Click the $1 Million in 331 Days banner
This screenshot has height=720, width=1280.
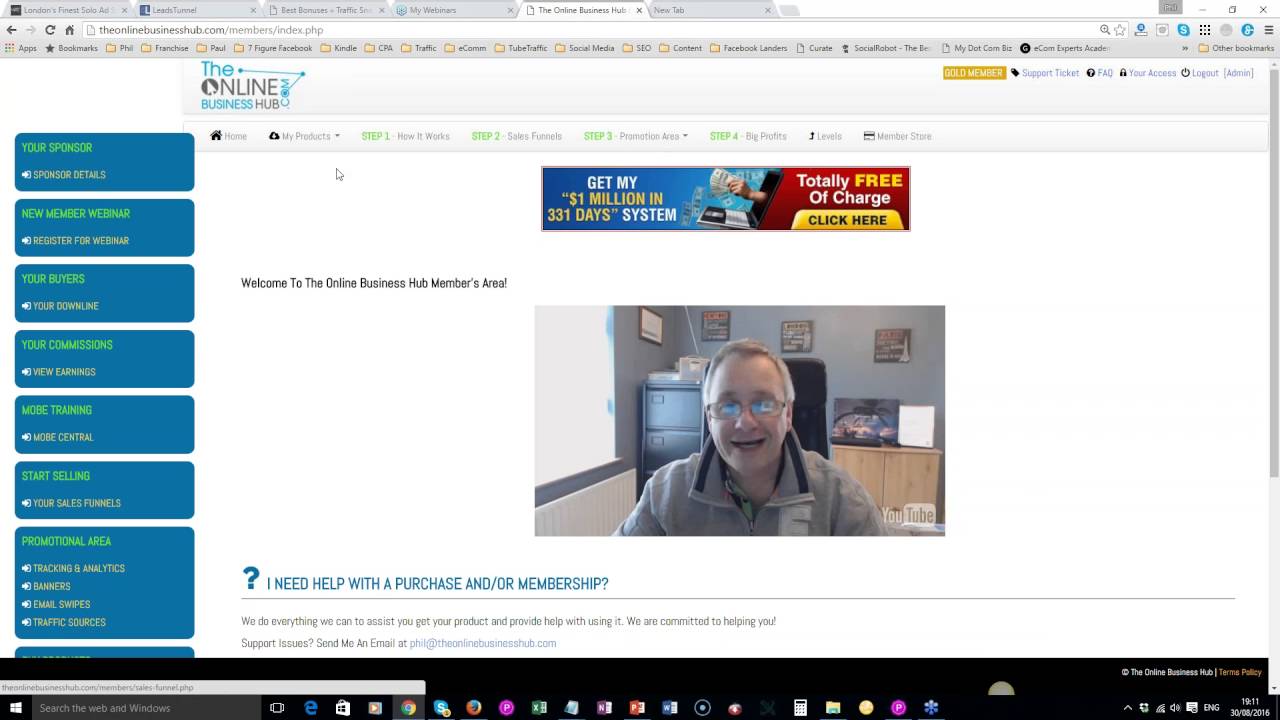point(726,199)
